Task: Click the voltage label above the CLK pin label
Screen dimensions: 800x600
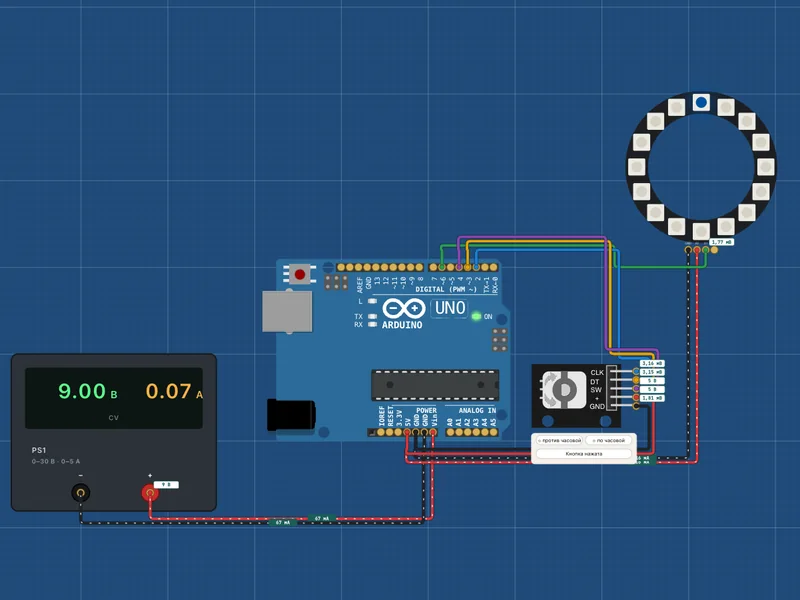Action: (652, 363)
